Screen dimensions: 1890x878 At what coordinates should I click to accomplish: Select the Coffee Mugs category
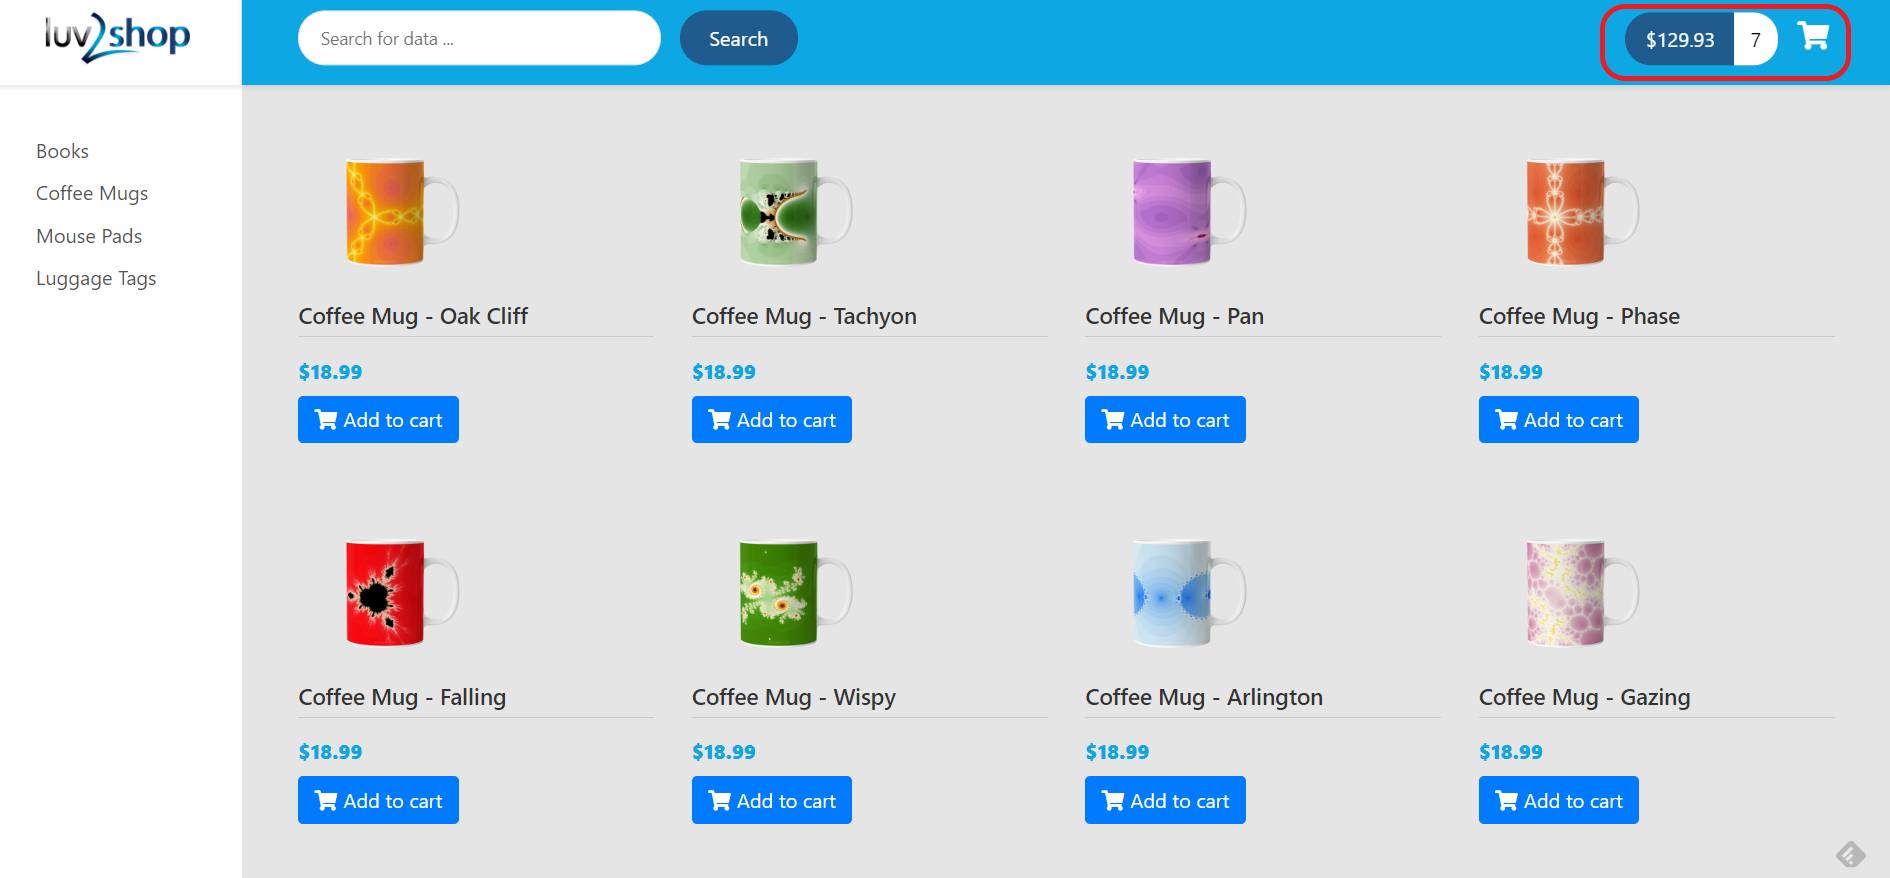(x=92, y=193)
